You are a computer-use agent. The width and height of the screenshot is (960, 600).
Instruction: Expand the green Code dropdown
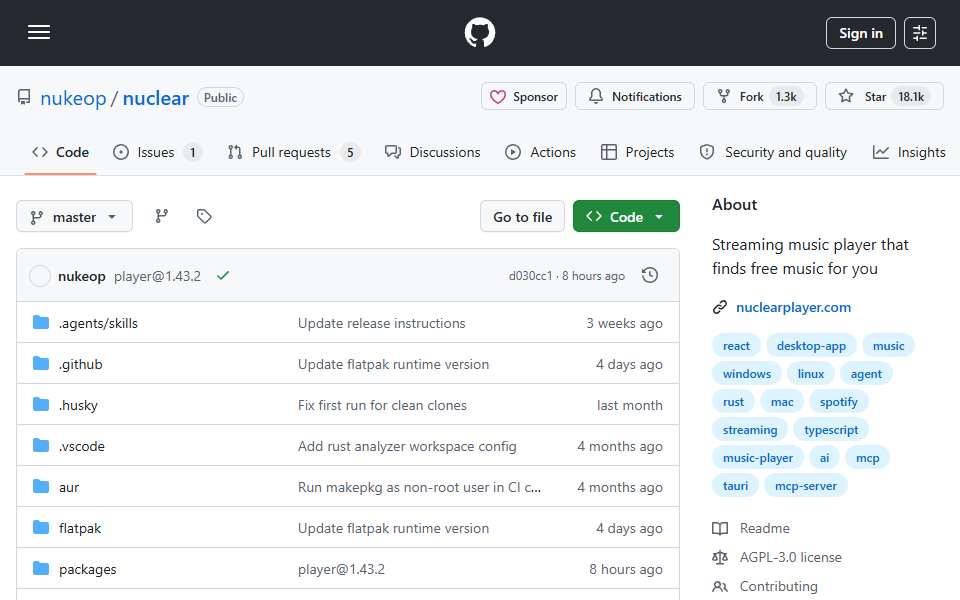626,217
